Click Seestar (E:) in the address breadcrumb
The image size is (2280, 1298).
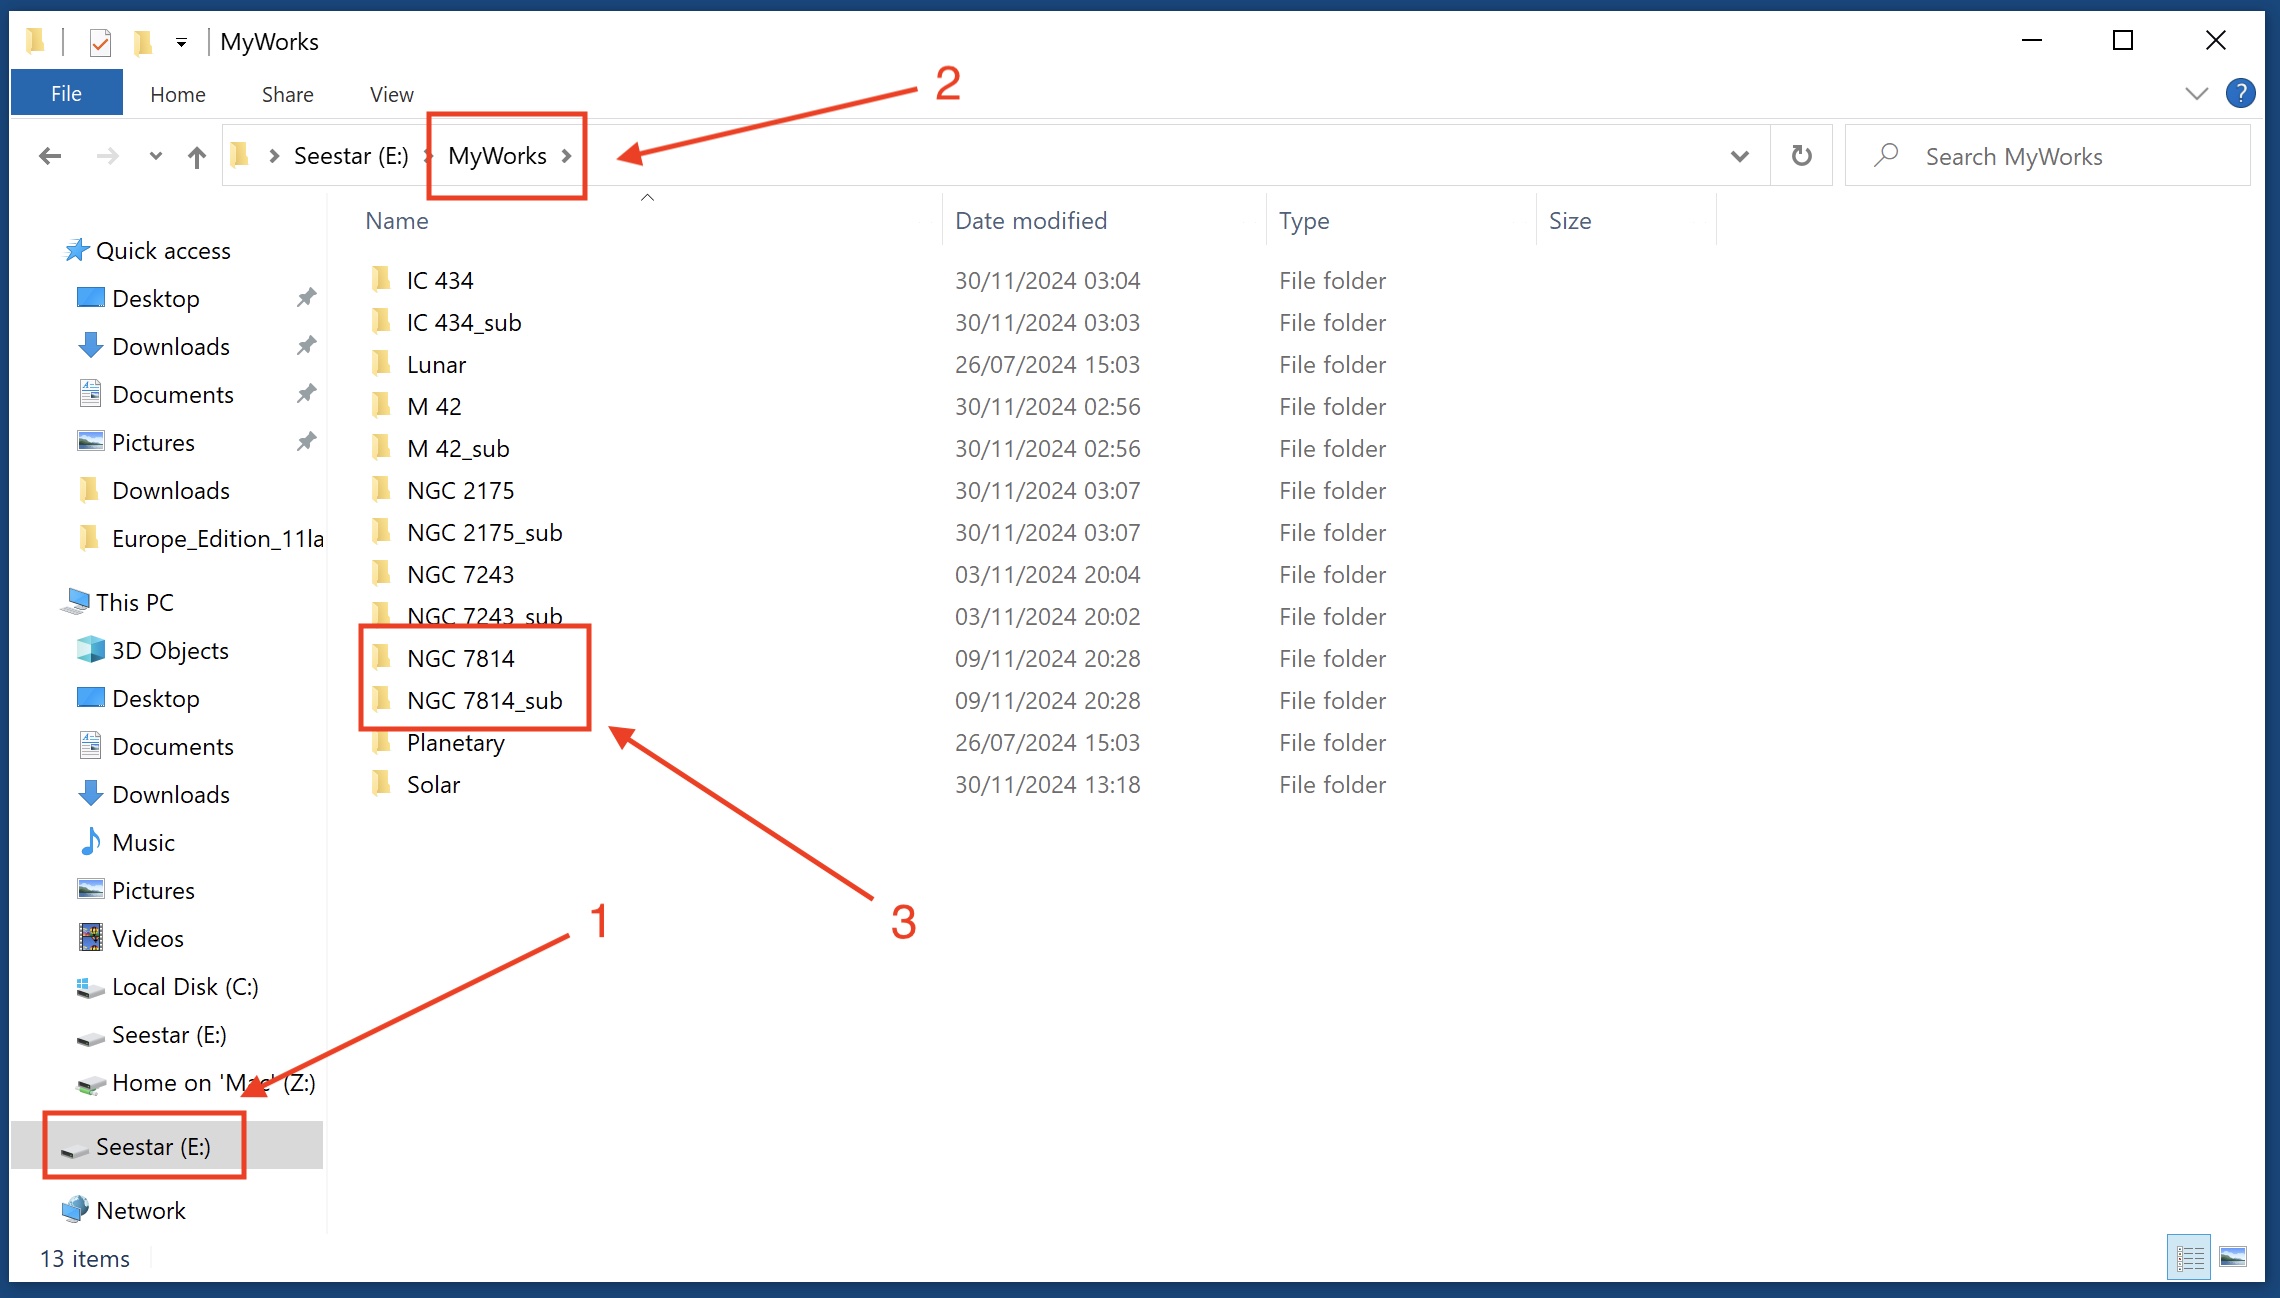[x=350, y=156]
